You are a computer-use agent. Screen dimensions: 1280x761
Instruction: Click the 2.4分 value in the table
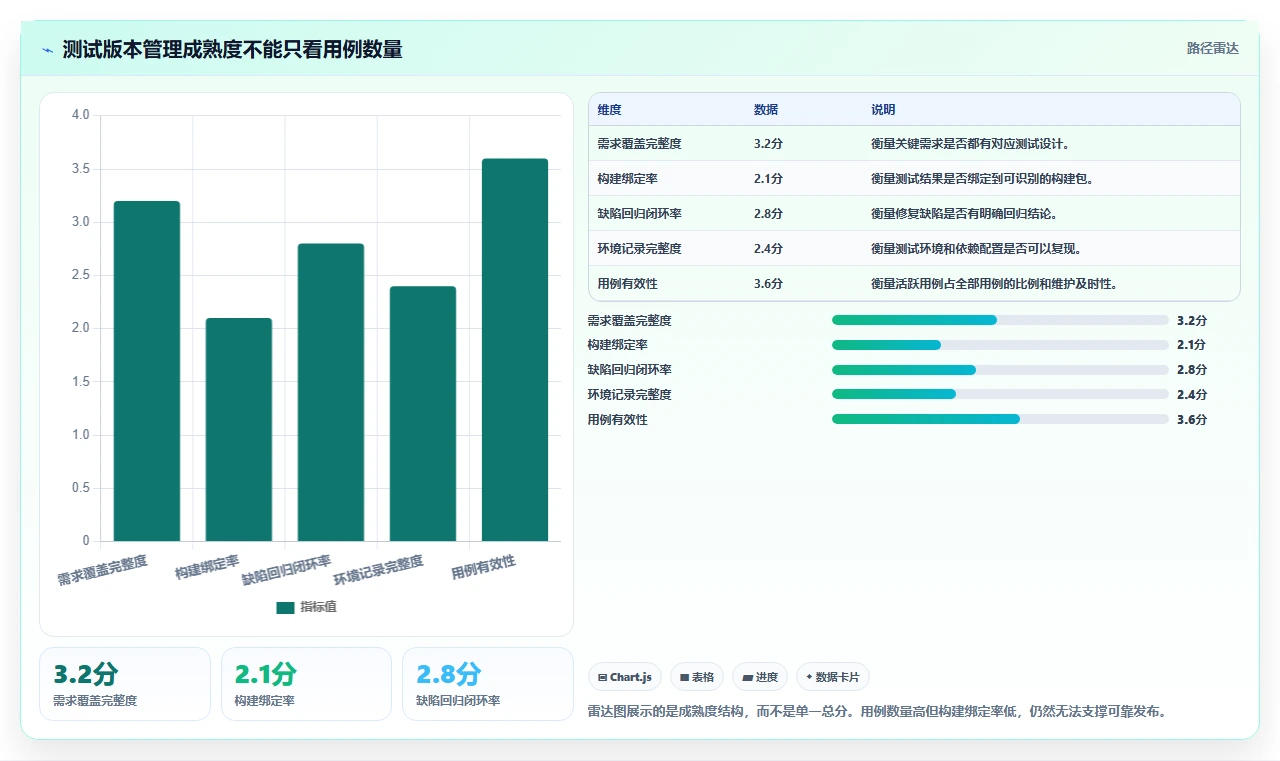tap(768, 249)
